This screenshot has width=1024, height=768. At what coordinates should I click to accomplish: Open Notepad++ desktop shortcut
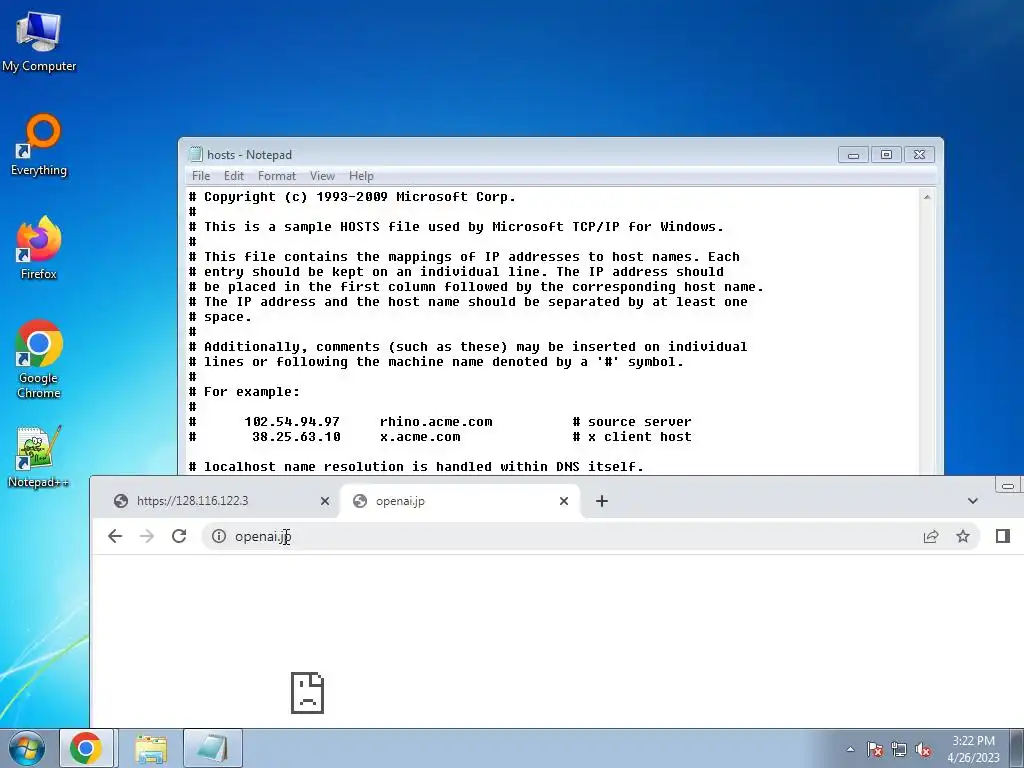(x=39, y=456)
